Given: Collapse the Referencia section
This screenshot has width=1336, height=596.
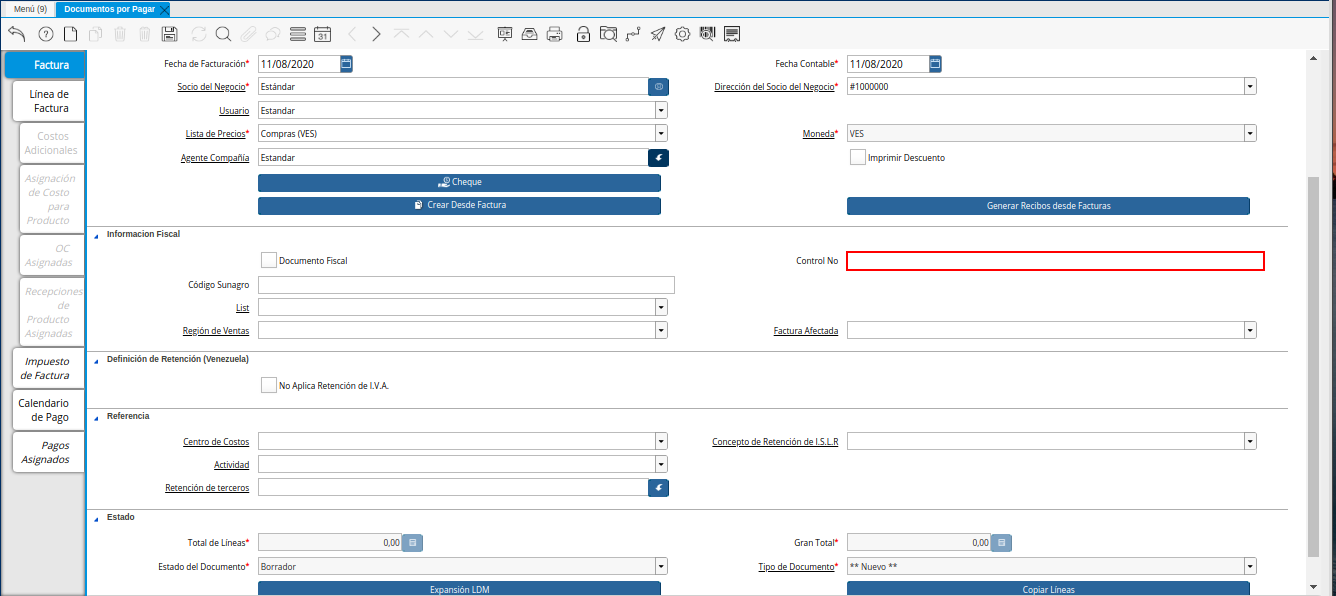Looking at the screenshot, I should click(97, 416).
